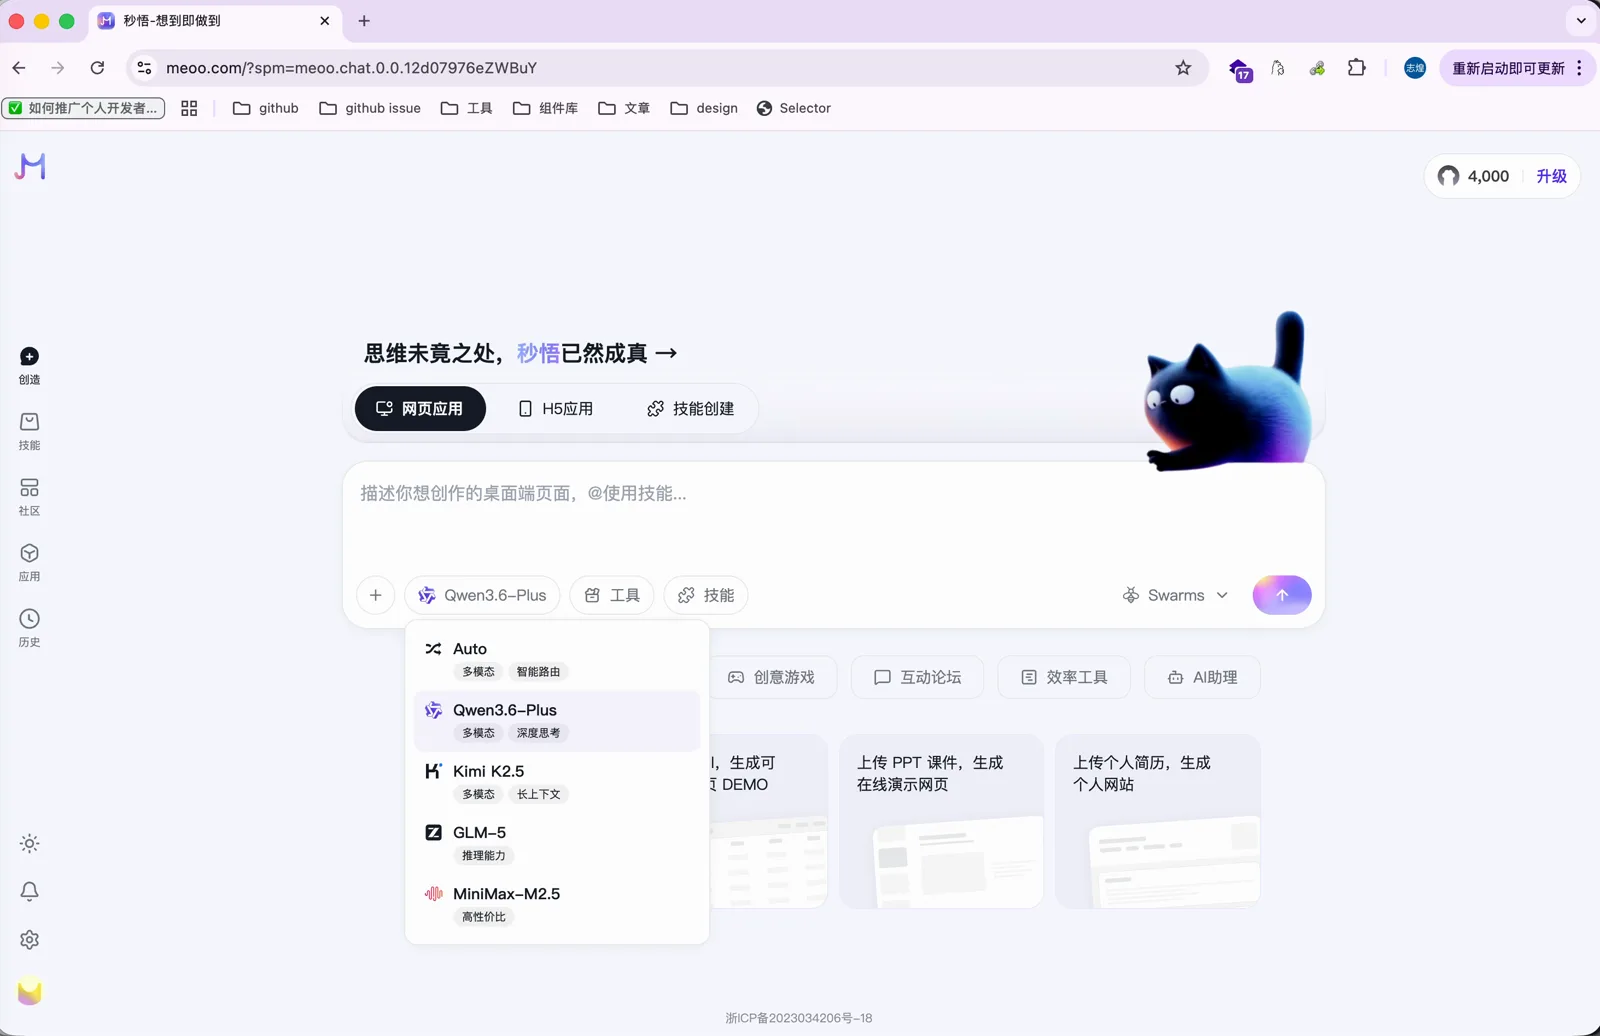Image resolution: width=1600 pixels, height=1036 pixels.
Task: Select the Kimi K2.5 model
Action: tap(557, 781)
